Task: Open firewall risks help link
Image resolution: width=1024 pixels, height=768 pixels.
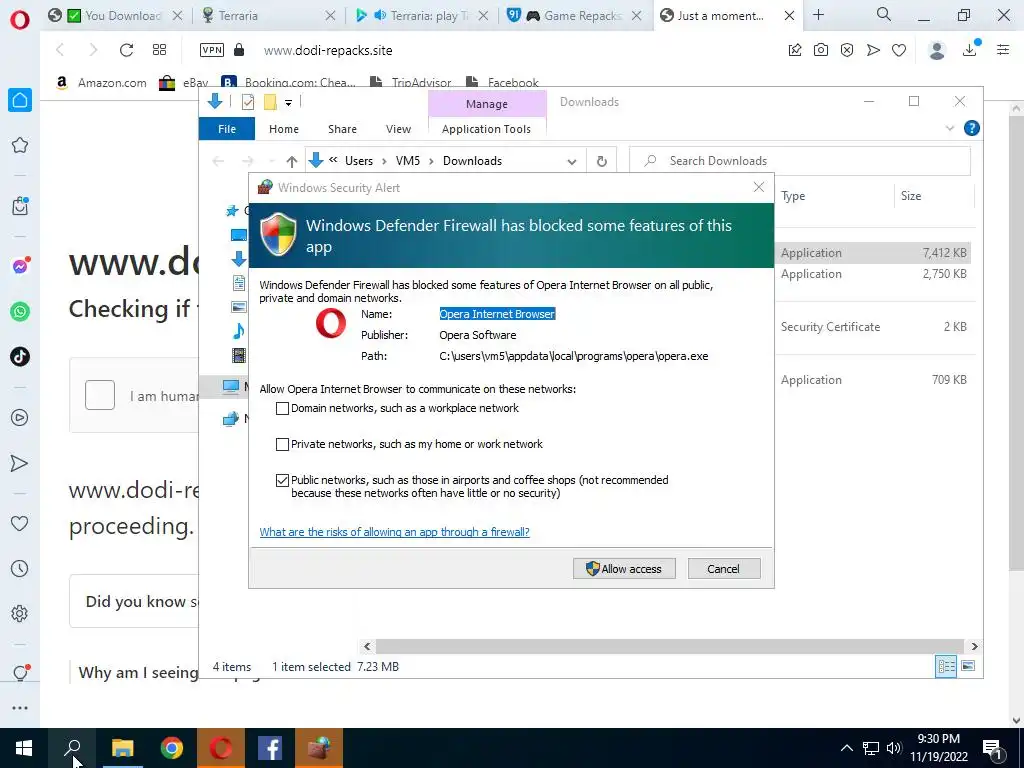Action: (394, 532)
